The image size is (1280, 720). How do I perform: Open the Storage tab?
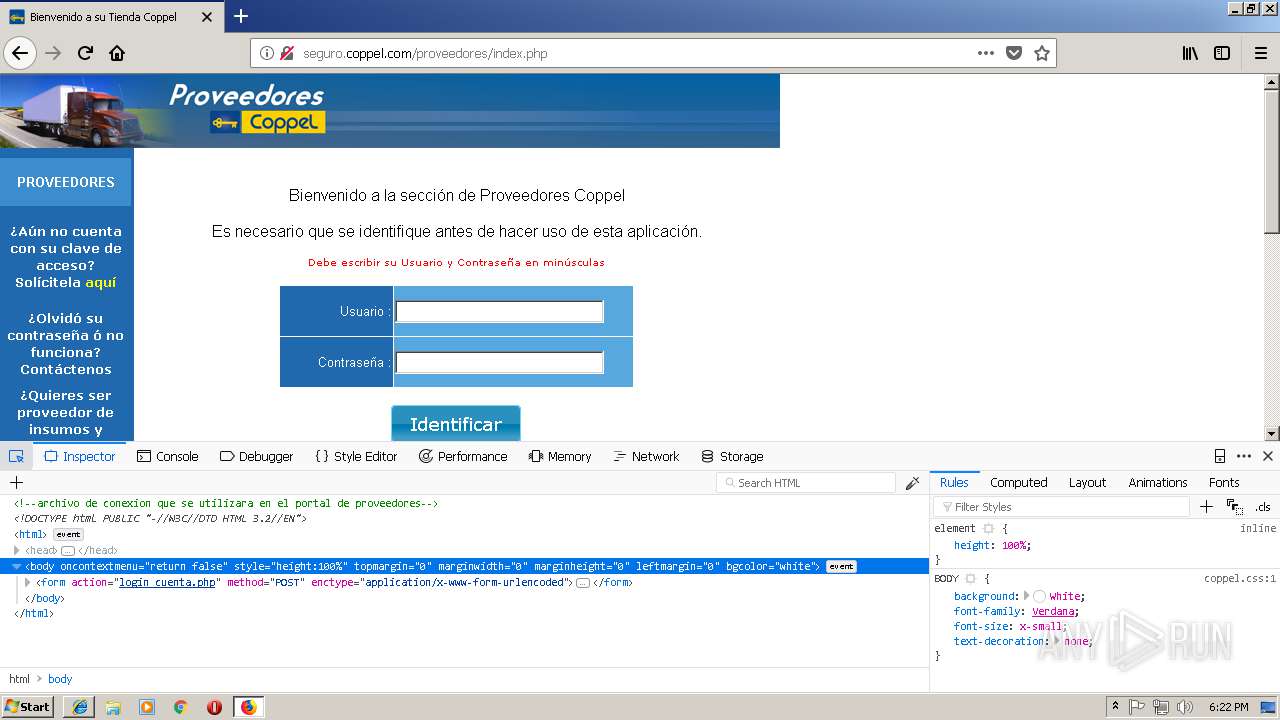(x=732, y=456)
